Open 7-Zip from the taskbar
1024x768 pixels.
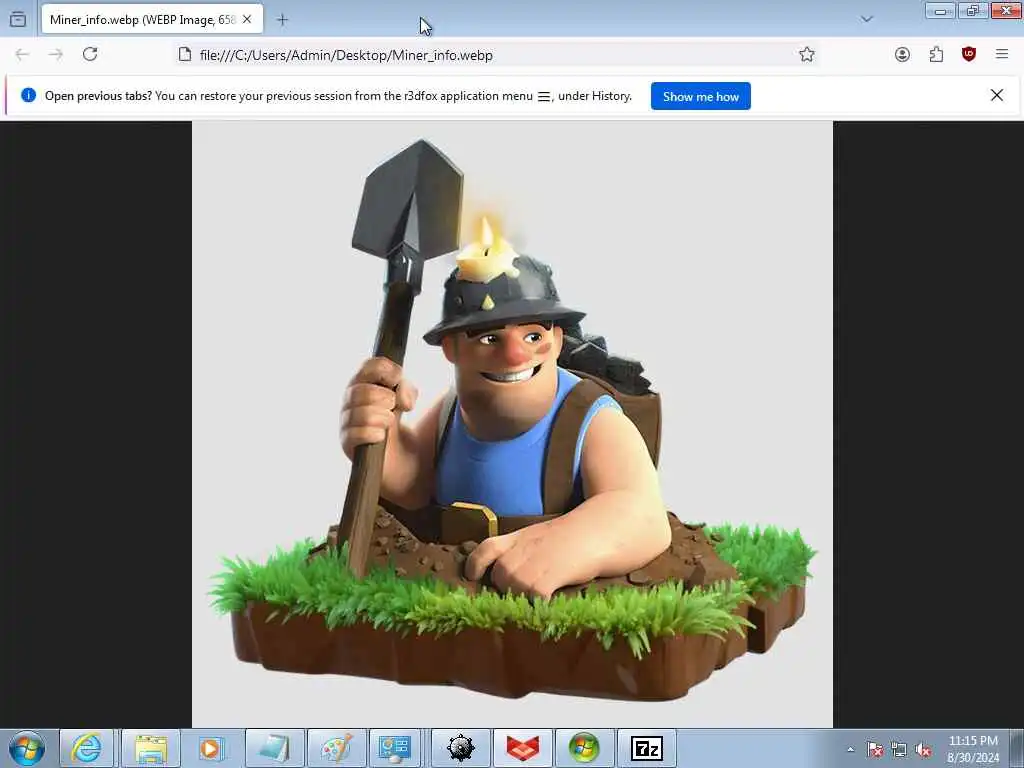(x=647, y=748)
